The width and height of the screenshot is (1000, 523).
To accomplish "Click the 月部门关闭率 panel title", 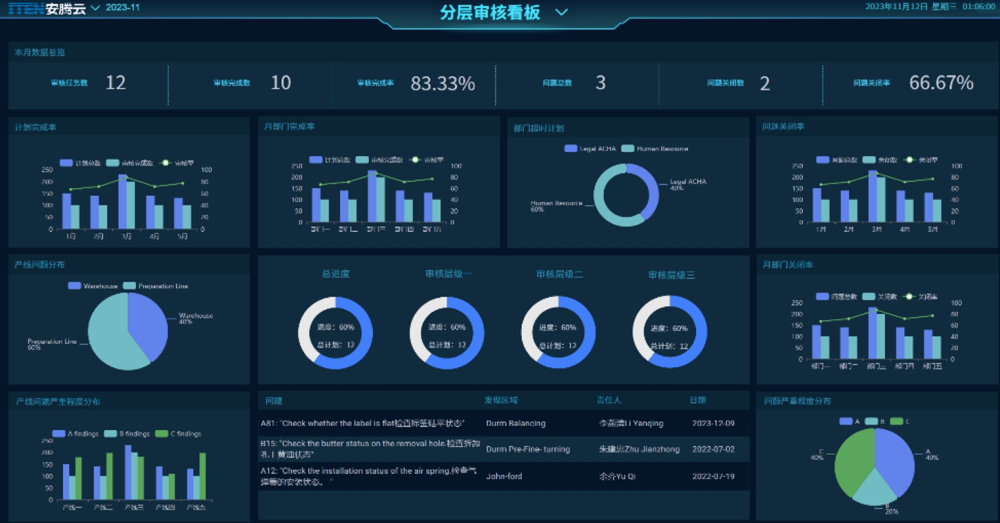I will [788, 265].
